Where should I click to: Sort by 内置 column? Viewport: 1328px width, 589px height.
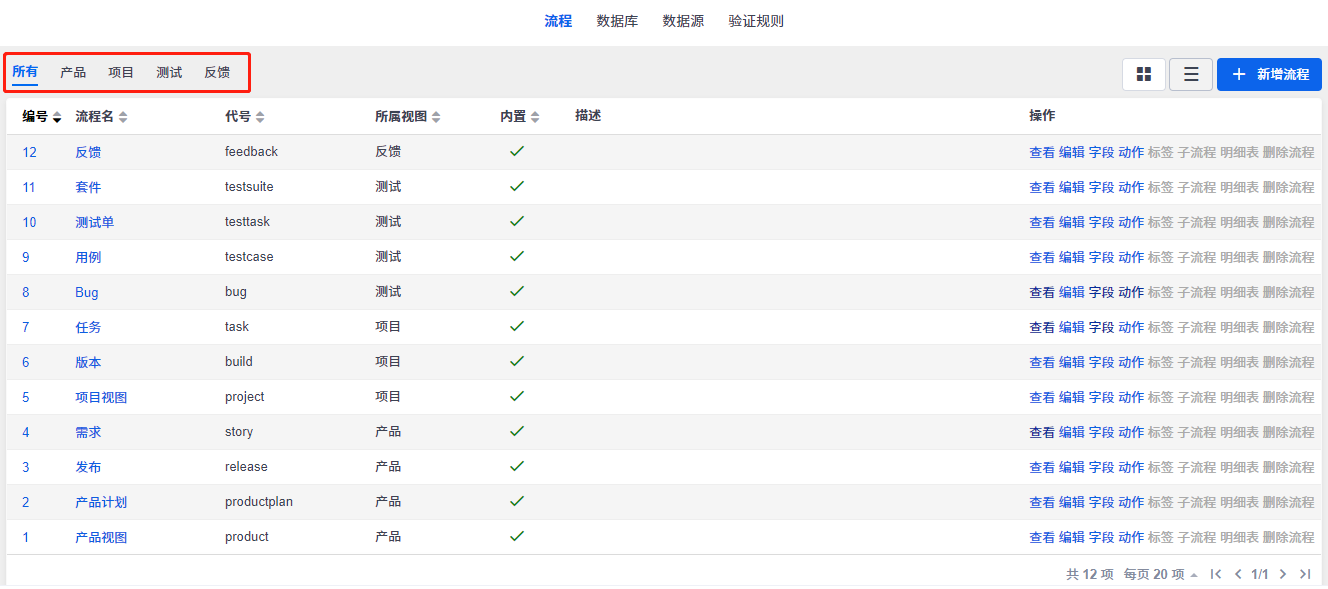click(x=535, y=117)
